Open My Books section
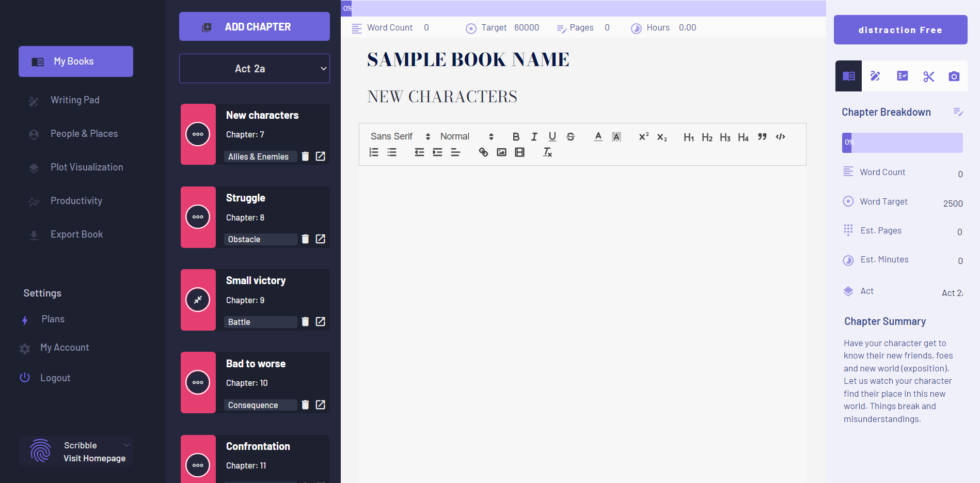This screenshot has width=980, height=483. click(76, 61)
